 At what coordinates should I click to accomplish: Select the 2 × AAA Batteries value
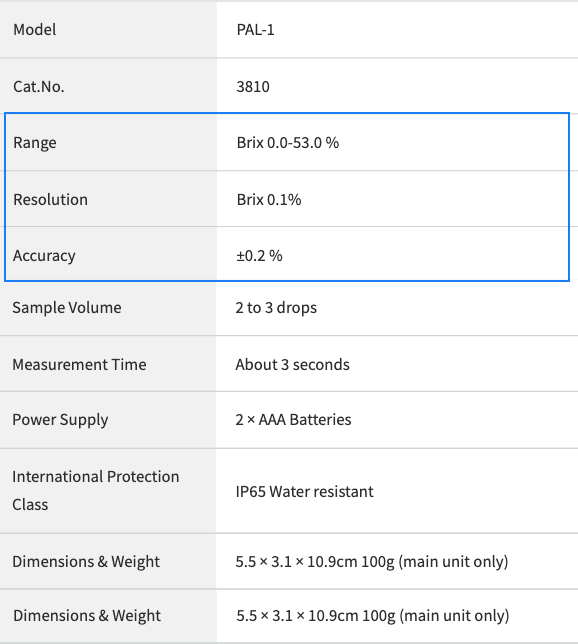(293, 420)
